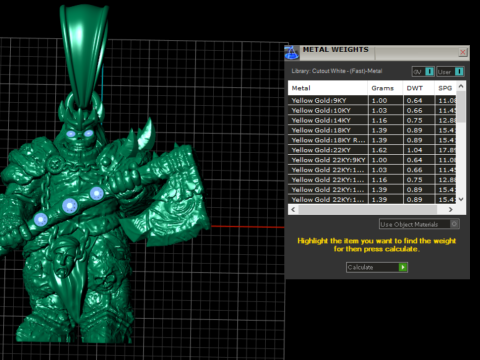Click the table's scroll down arrow

pyautogui.click(x=461, y=199)
